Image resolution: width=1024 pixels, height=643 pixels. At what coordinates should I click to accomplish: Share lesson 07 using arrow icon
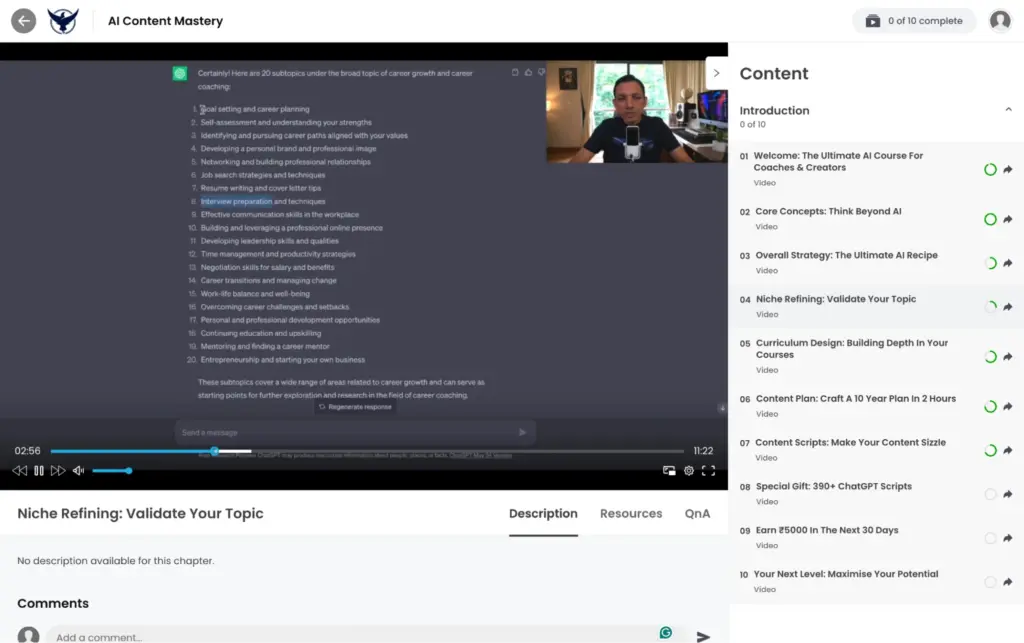pos(1008,450)
